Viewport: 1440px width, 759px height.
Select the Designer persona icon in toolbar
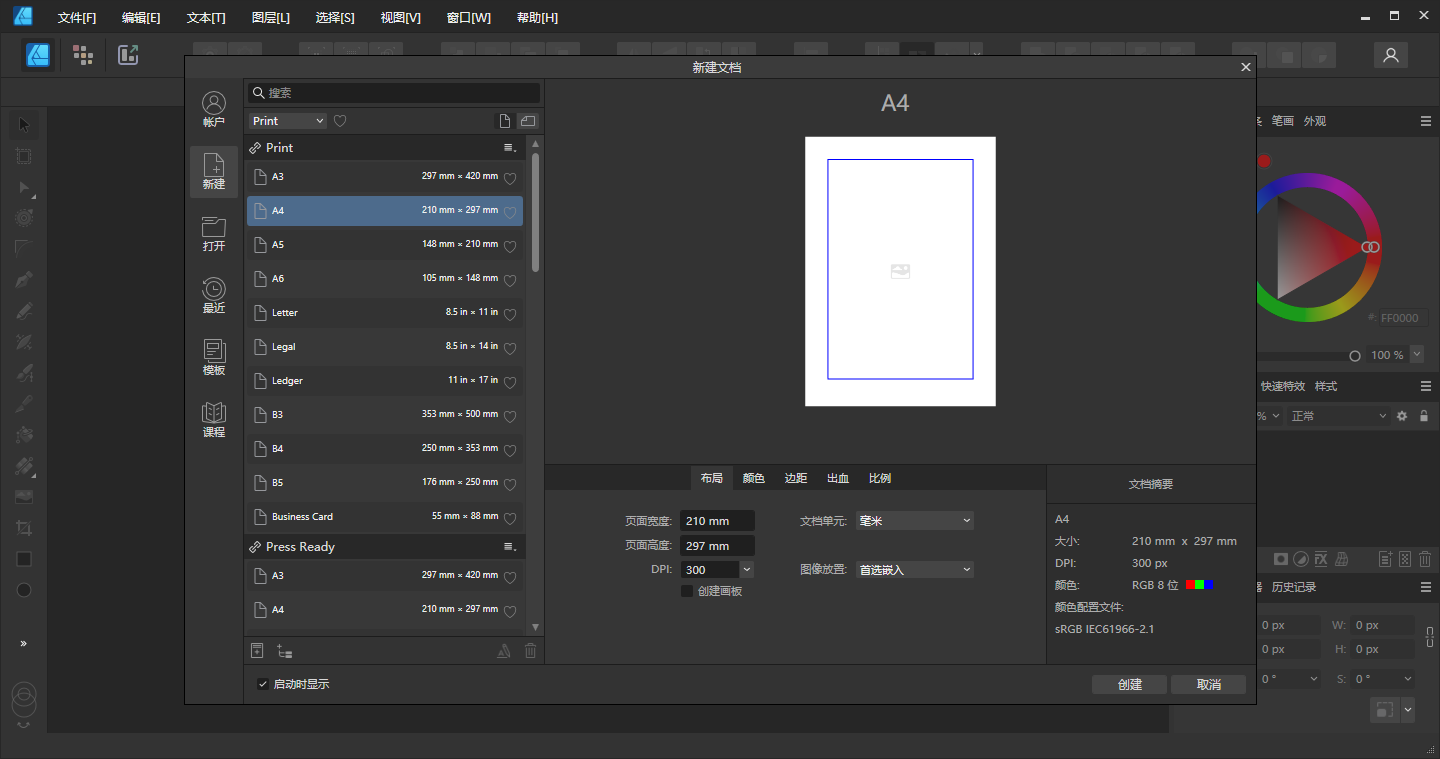click(x=39, y=55)
